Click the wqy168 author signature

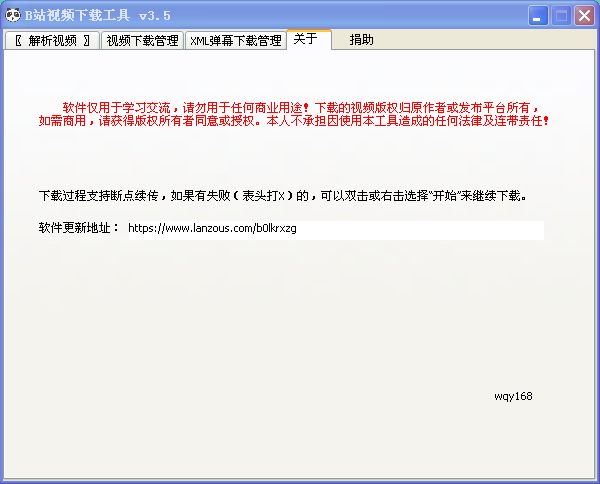pos(513,396)
